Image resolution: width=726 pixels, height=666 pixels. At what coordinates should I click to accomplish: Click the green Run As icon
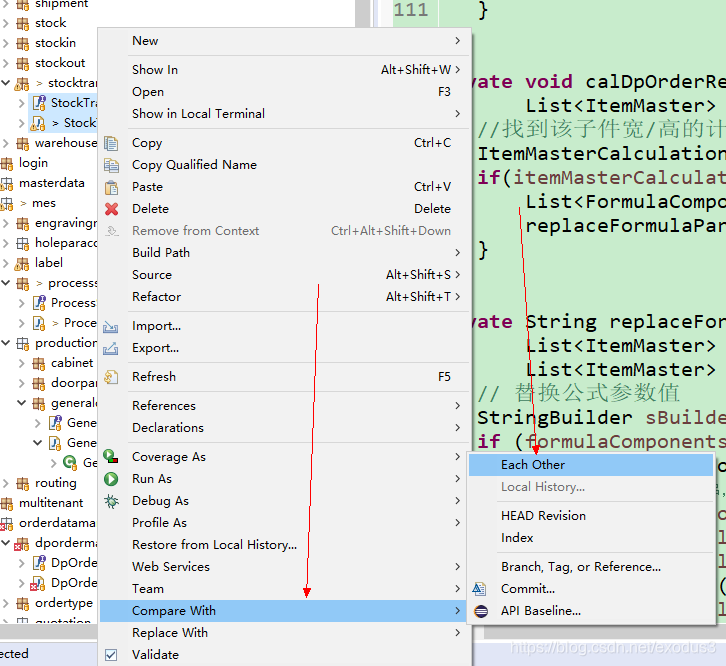click(111, 479)
